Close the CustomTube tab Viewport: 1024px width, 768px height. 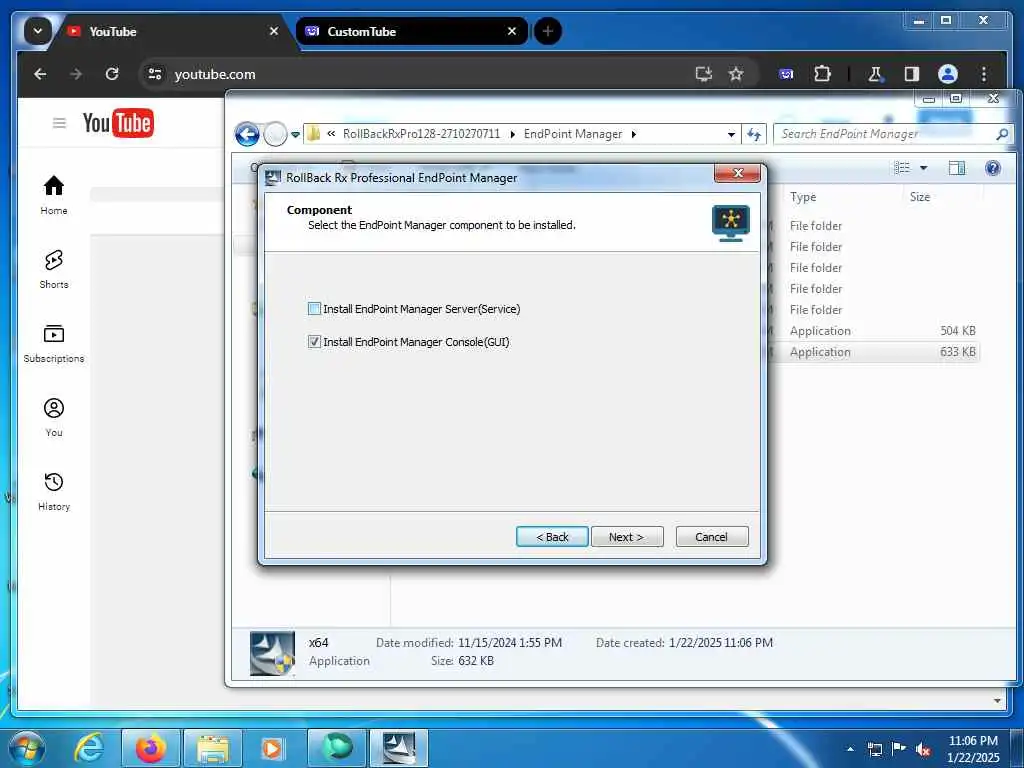[x=512, y=31]
